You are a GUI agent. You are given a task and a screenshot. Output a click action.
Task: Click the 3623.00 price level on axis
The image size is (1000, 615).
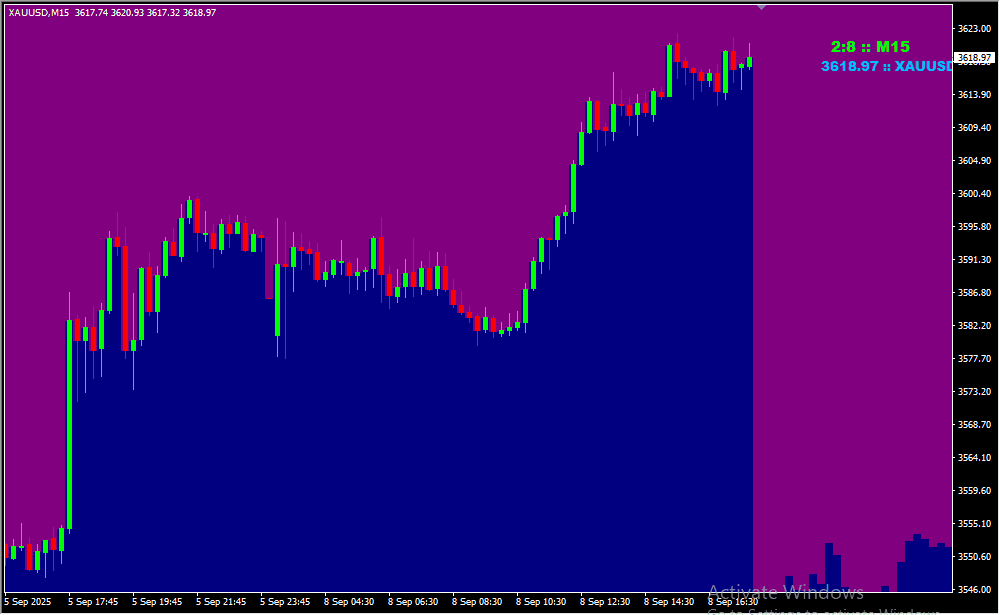coord(973,29)
